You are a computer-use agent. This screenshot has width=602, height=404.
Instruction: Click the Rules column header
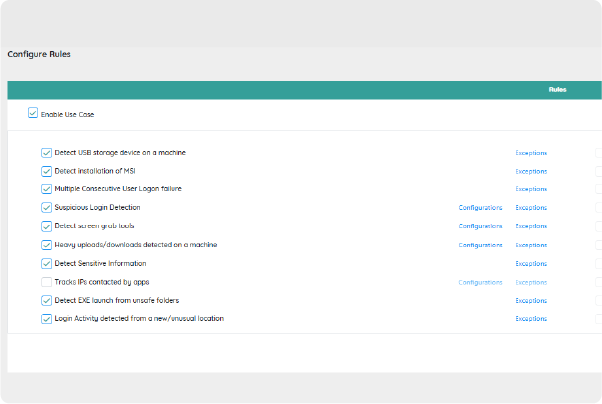click(557, 90)
